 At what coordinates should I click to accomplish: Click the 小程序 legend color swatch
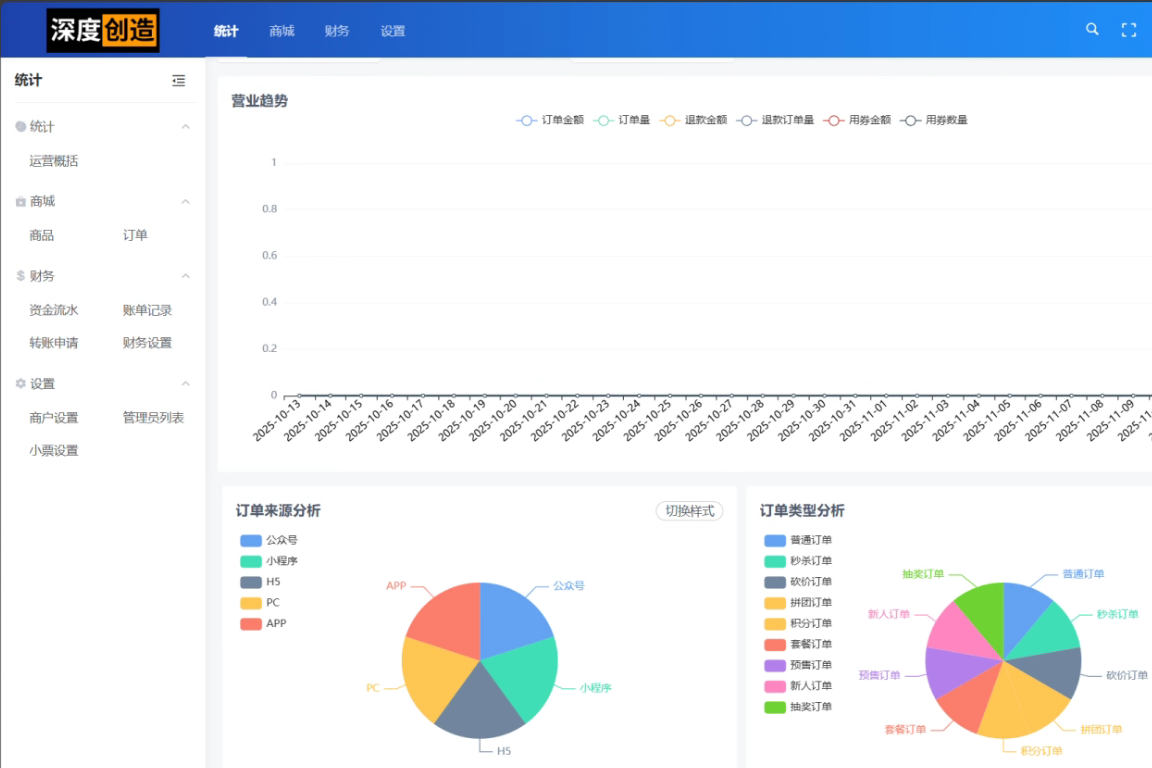click(250, 561)
